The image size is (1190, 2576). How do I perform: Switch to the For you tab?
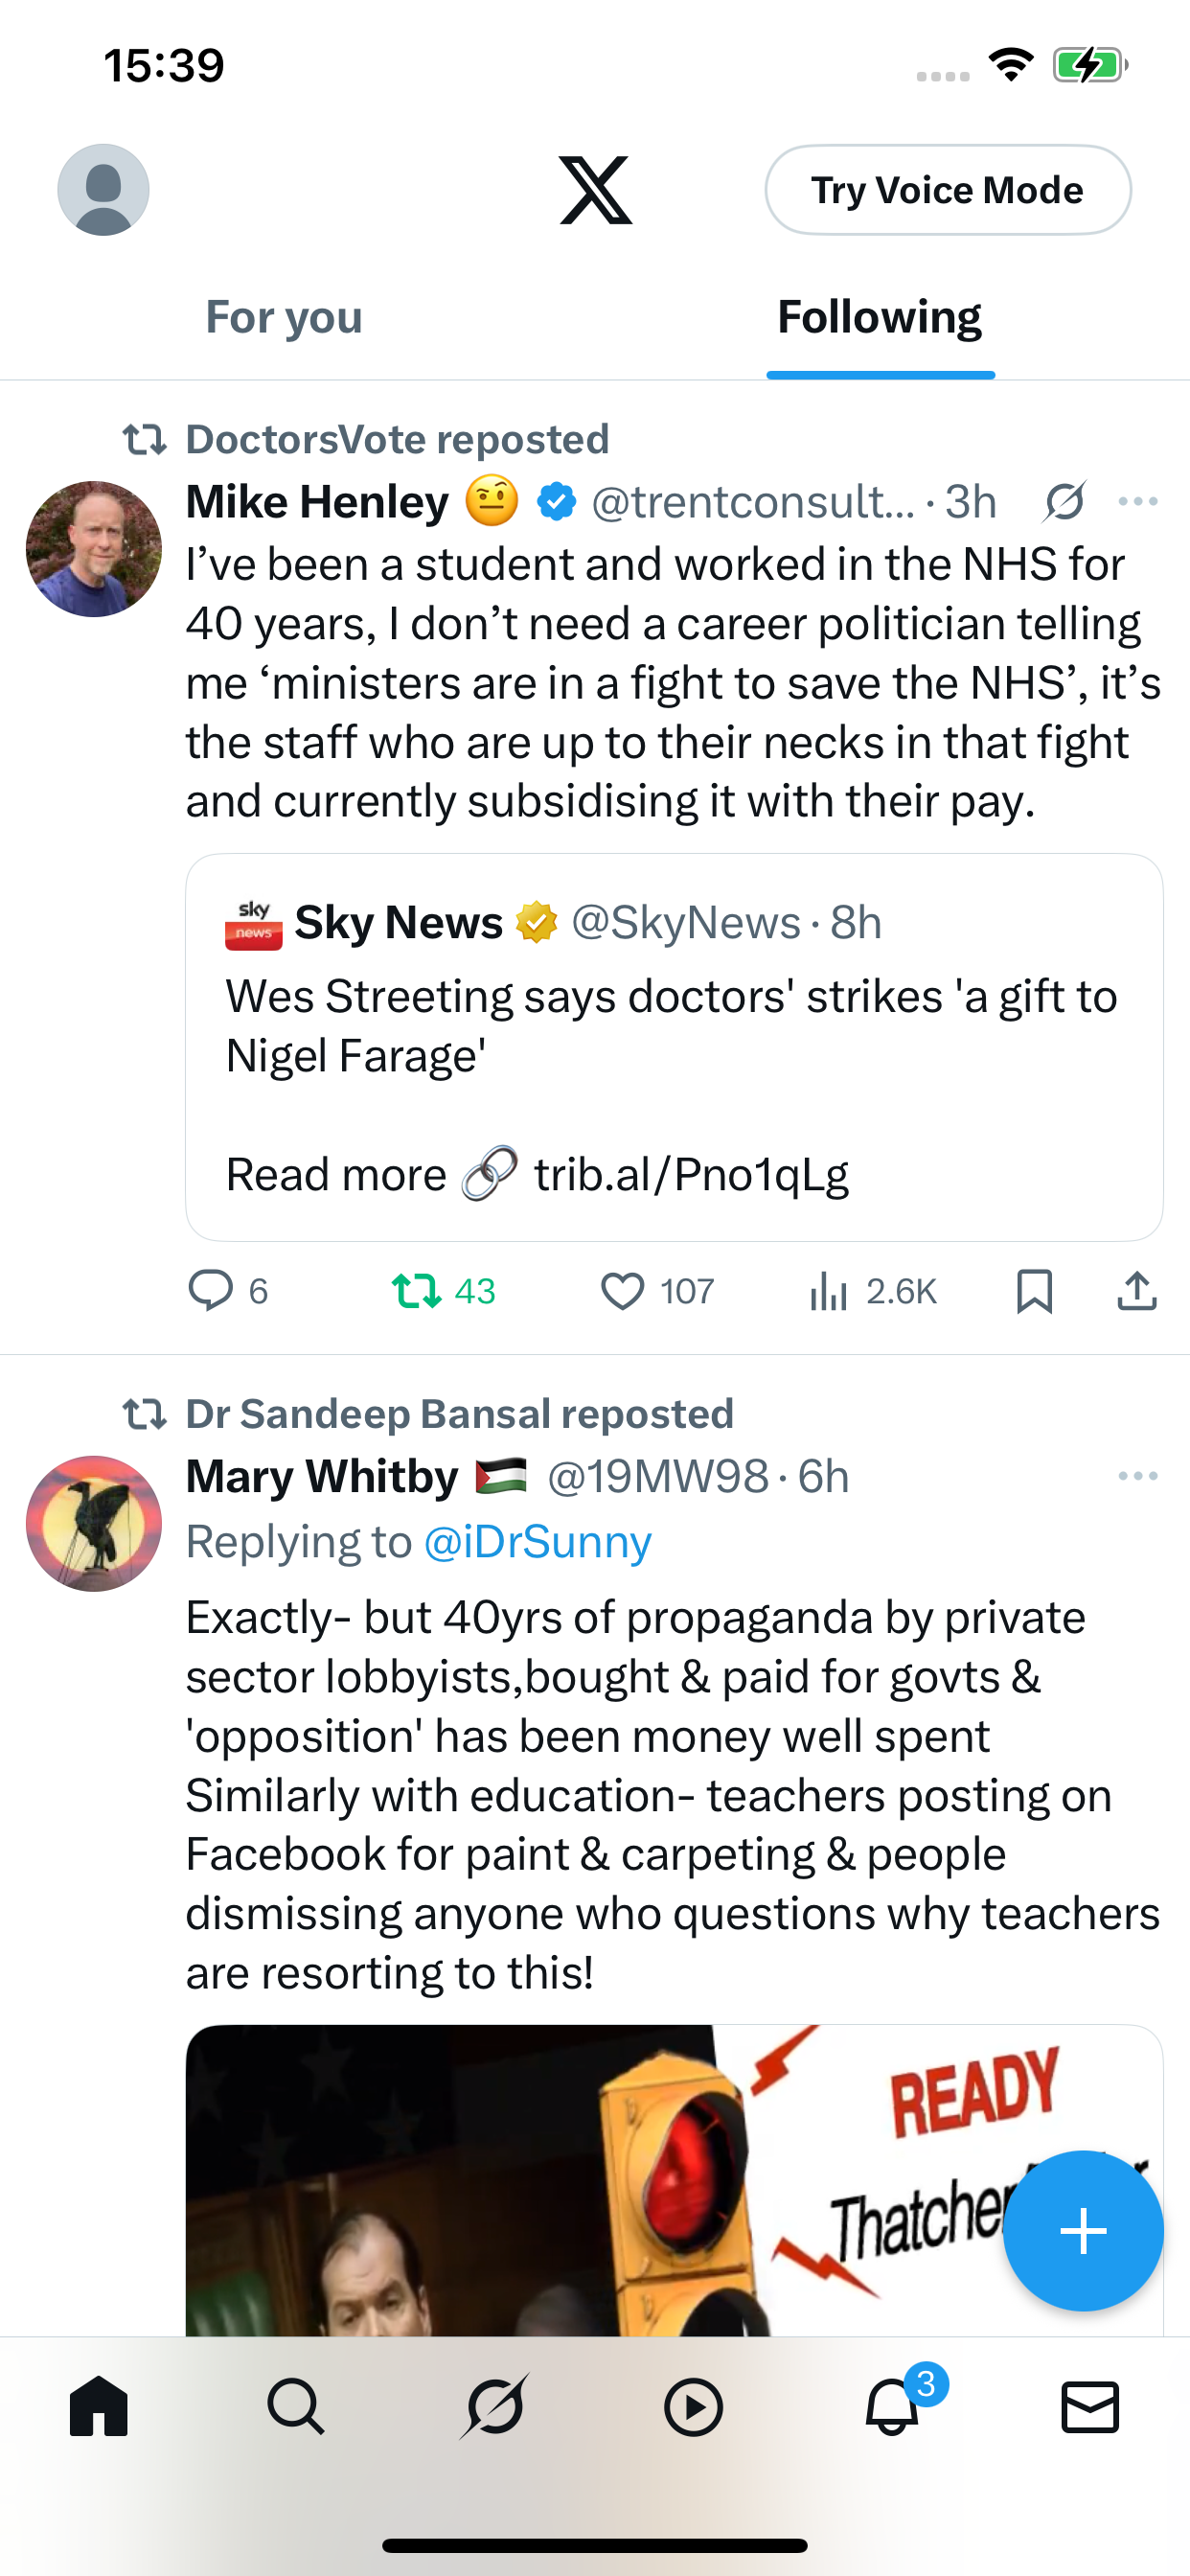pos(284,317)
